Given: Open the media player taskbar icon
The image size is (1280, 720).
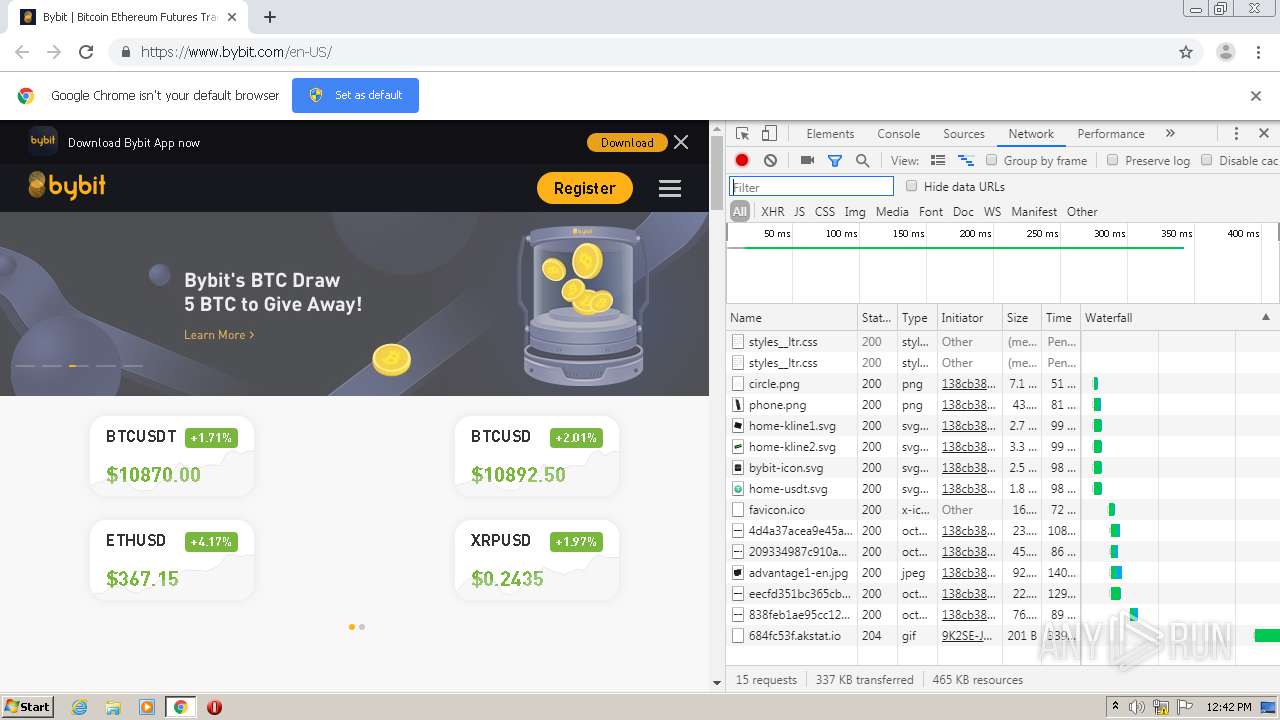Looking at the screenshot, I should point(147,707).
